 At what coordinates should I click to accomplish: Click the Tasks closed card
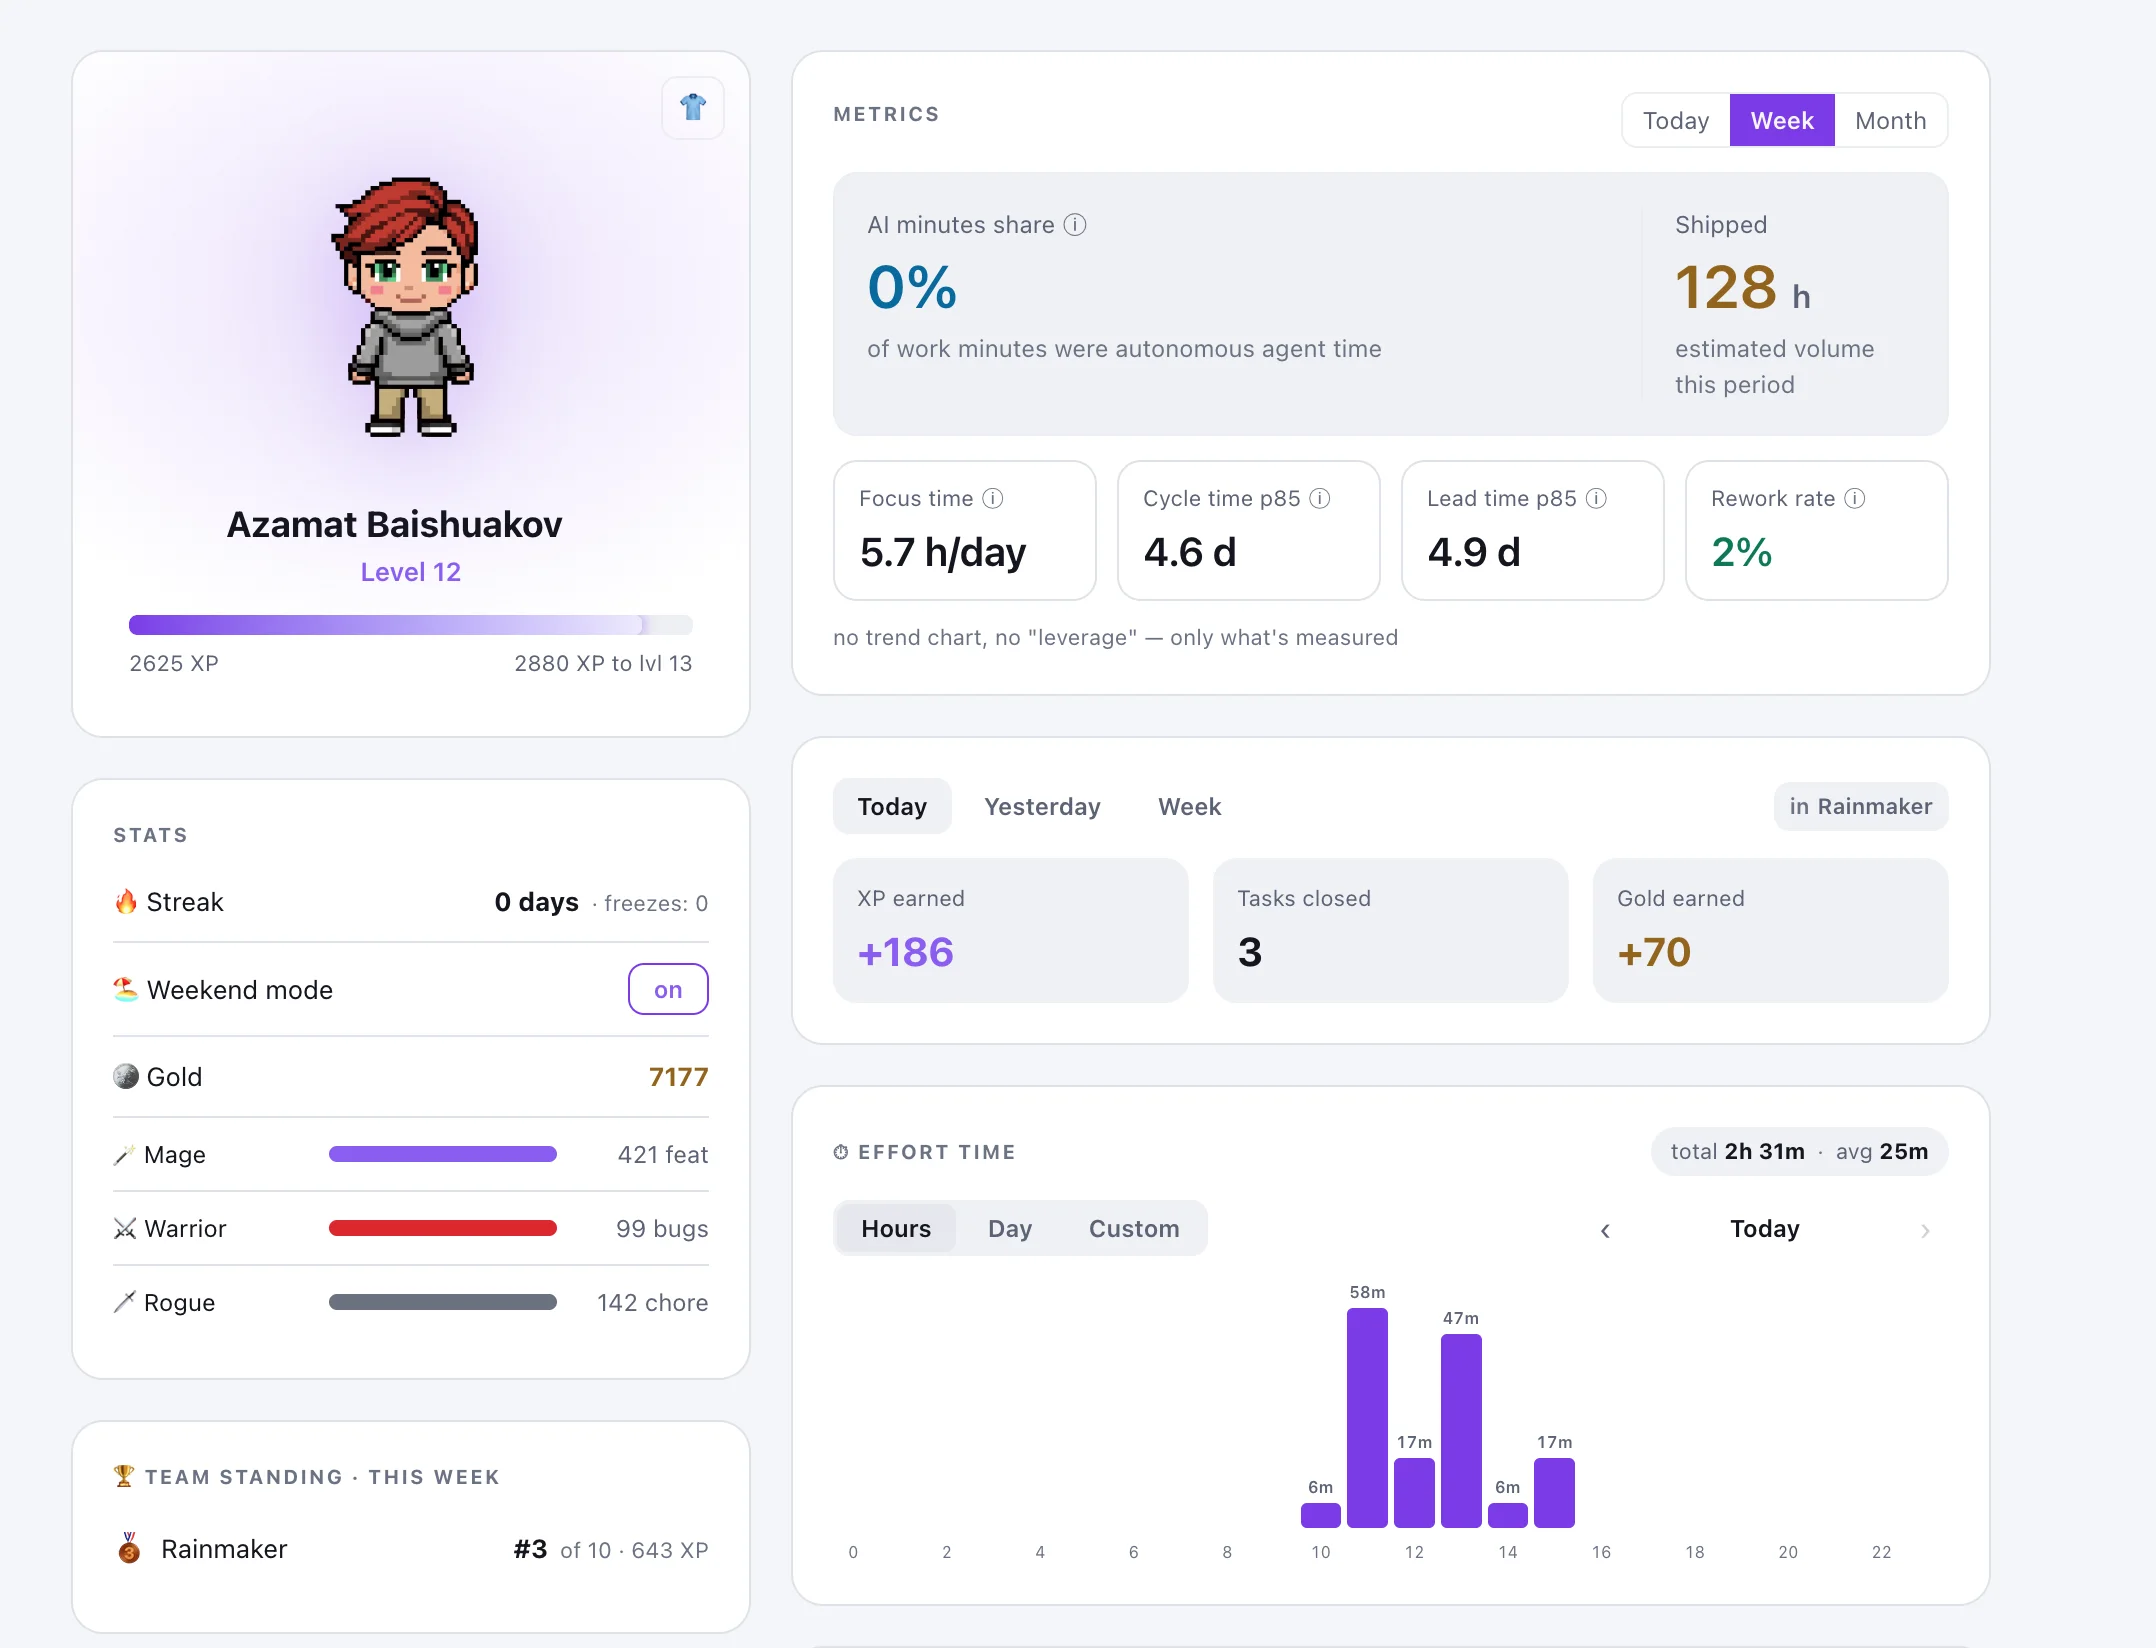pos(1390,930)
